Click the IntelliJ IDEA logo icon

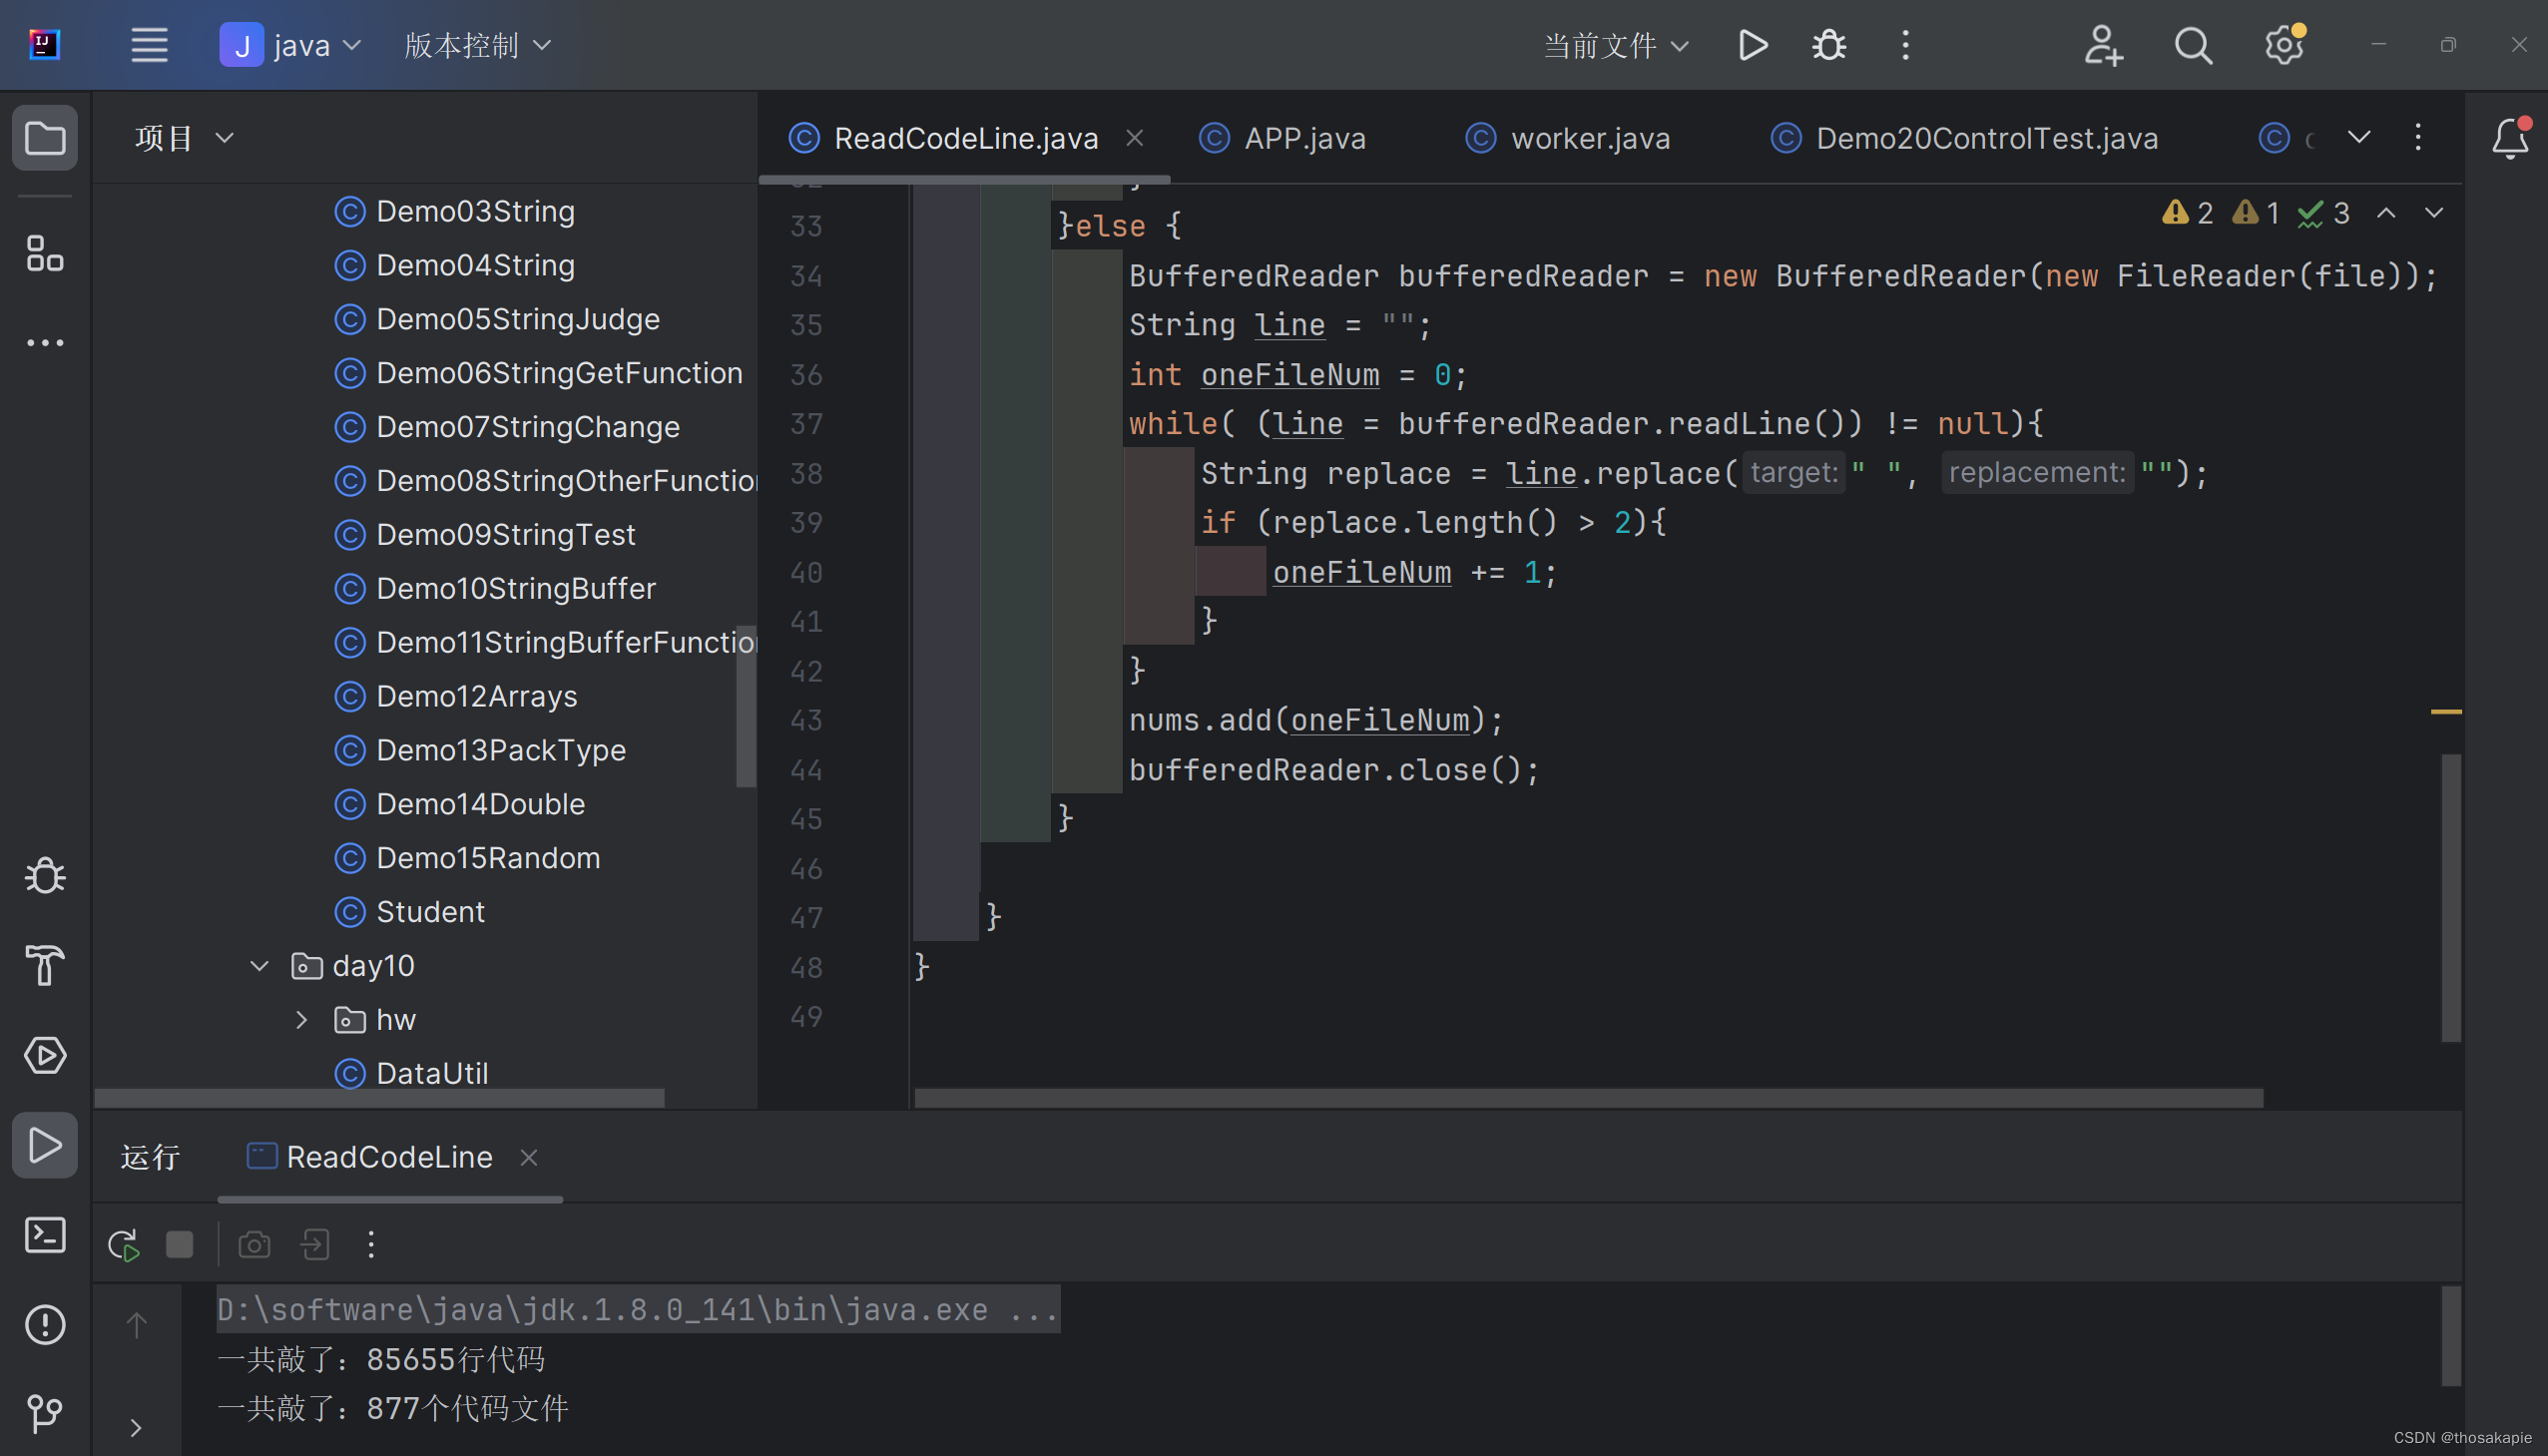(x=44, y=45)
